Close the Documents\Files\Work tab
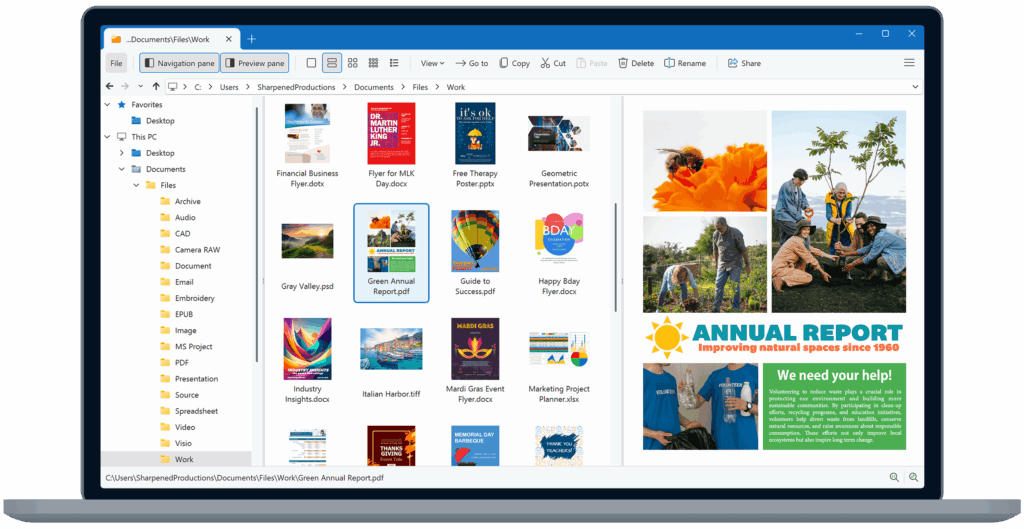 point(229,39)
